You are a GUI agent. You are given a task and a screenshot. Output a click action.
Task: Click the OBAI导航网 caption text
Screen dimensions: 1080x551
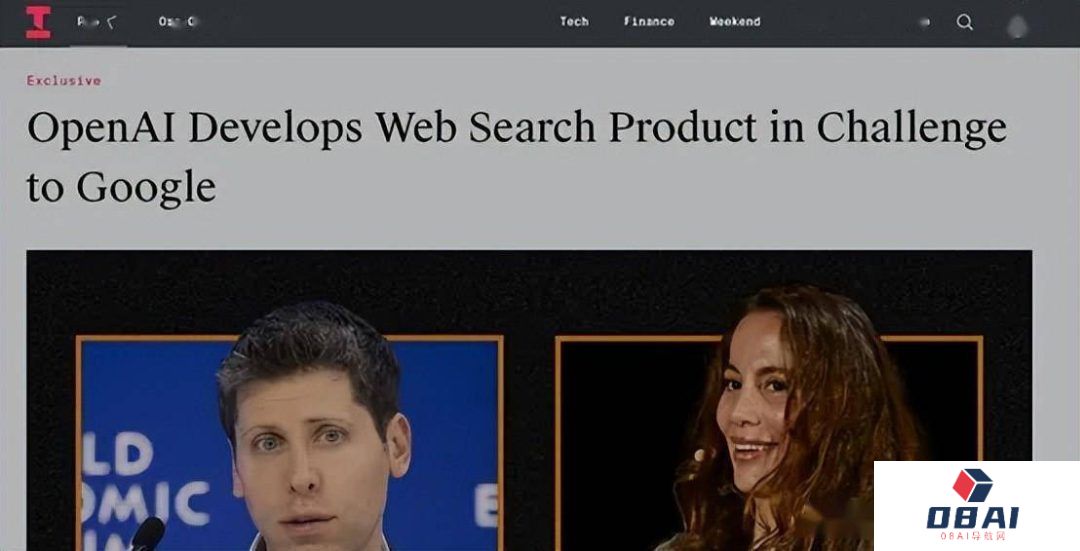click(x=973, y=535)
